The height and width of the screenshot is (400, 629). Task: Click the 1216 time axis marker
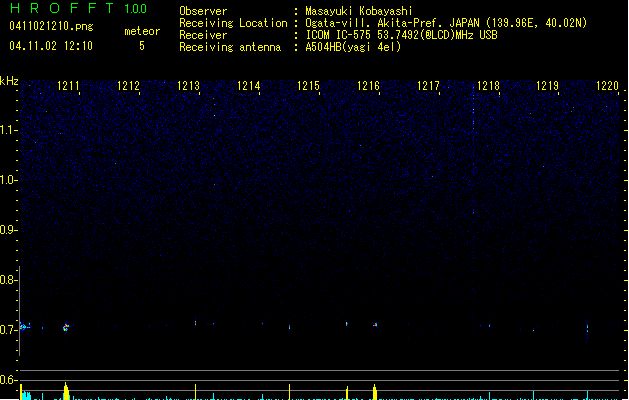pos(368,85)
